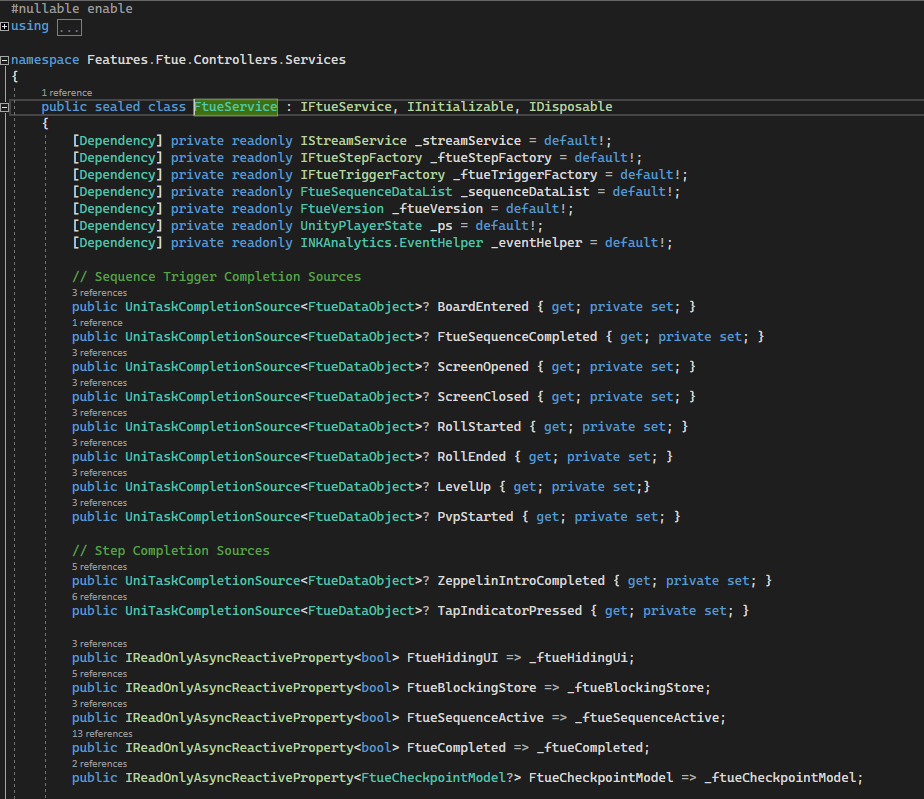This screenshot has height=799, width=924.
Task: Open 1 reference link above FtueSequenceCompleted
Action: click(x=97, y=323)
